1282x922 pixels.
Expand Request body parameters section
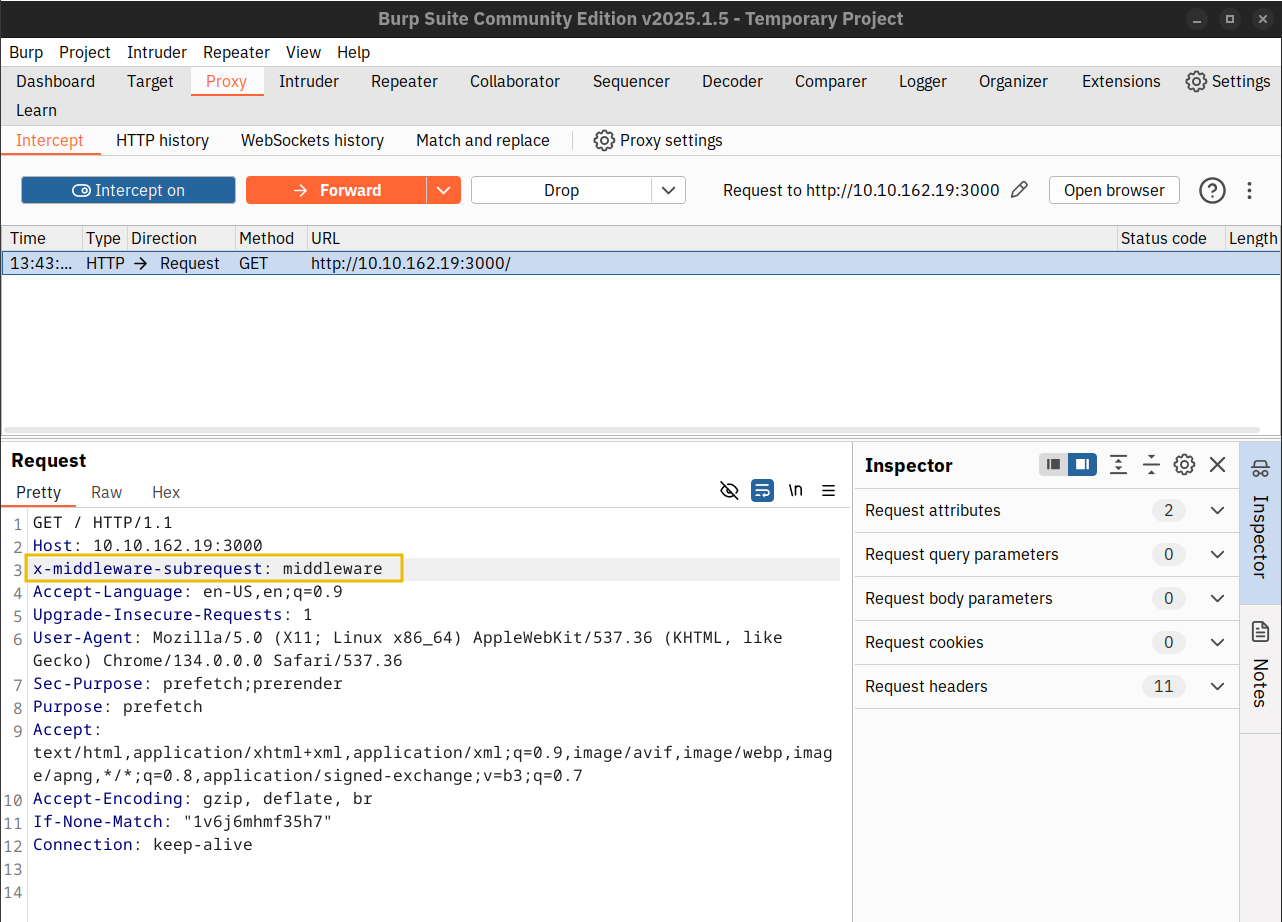pyautogui.click(x=1047, y=598)
